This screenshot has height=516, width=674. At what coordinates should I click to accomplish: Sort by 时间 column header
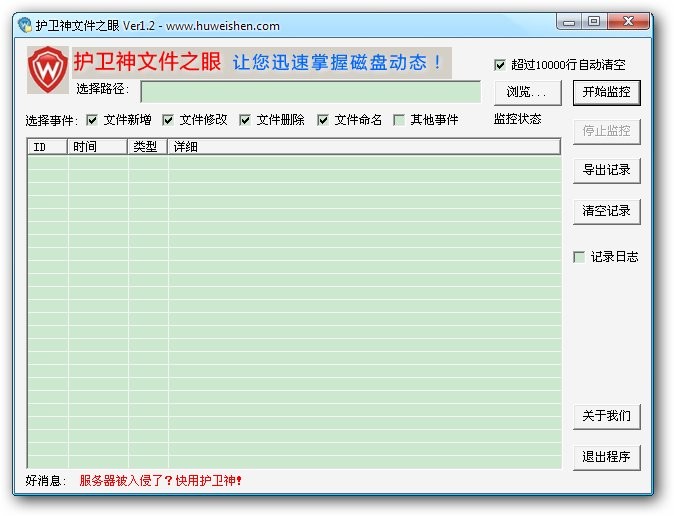point(98,147)
